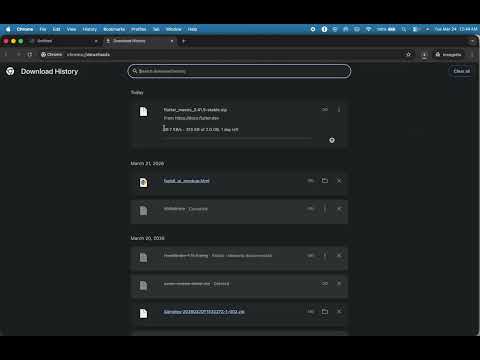Click the Wi-Fi status icon in menu bar
Viewport: 480px width, 360px height.
368,29
